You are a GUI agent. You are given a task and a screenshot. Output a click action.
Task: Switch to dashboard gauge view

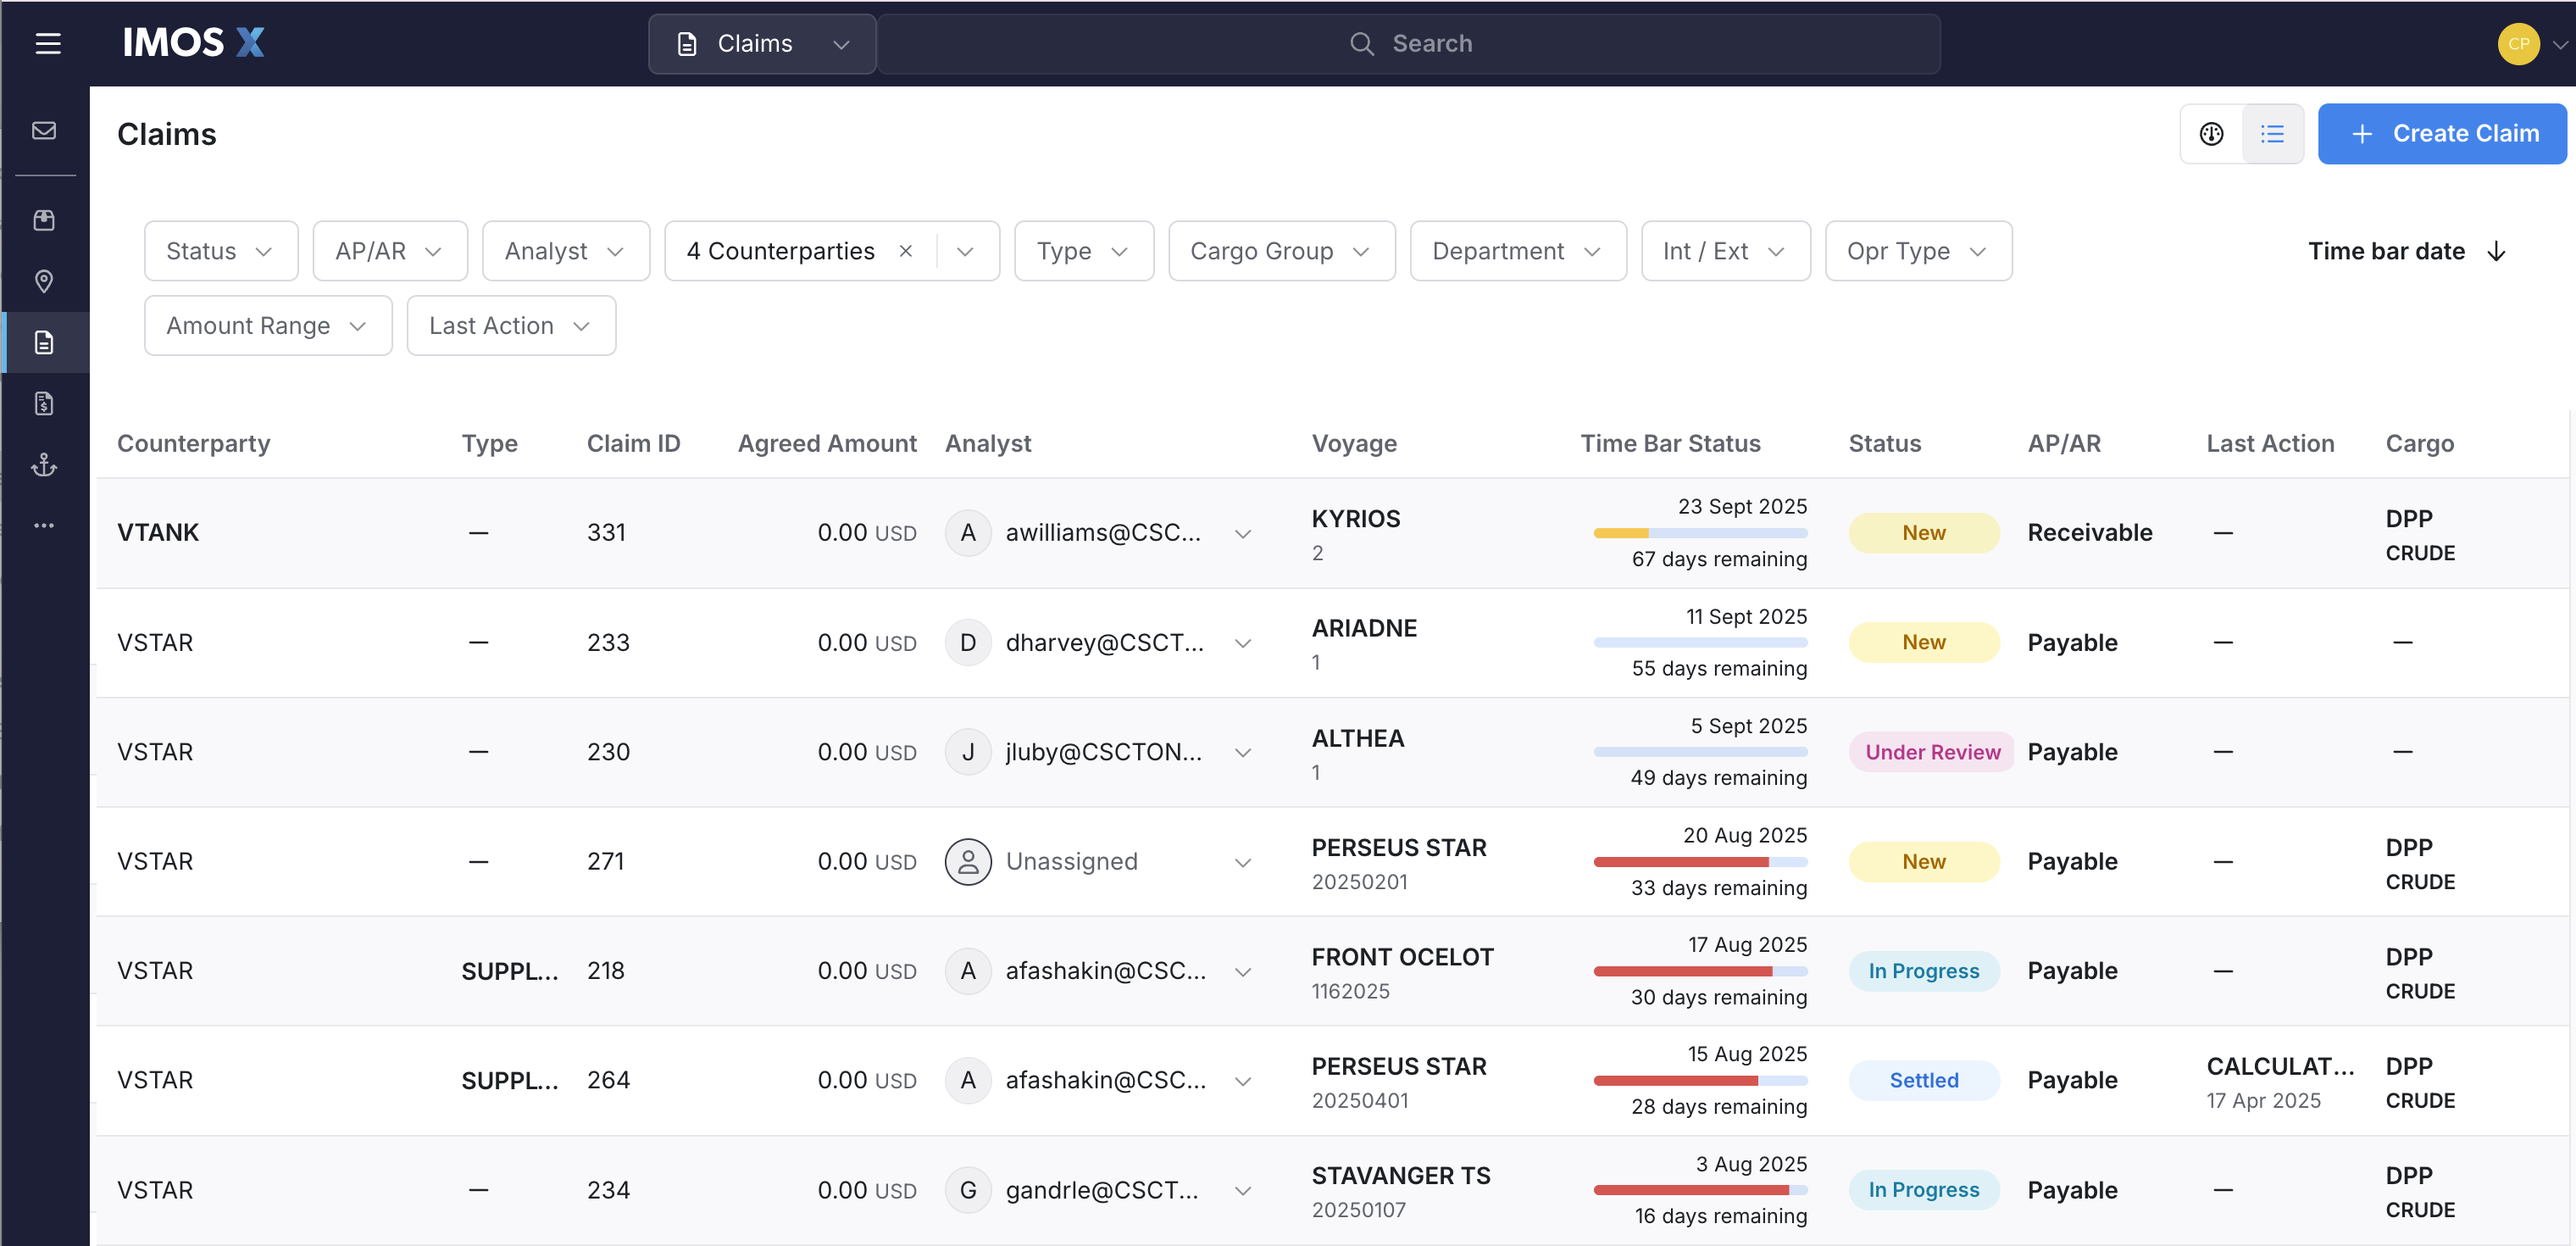tap(2211, 133)
